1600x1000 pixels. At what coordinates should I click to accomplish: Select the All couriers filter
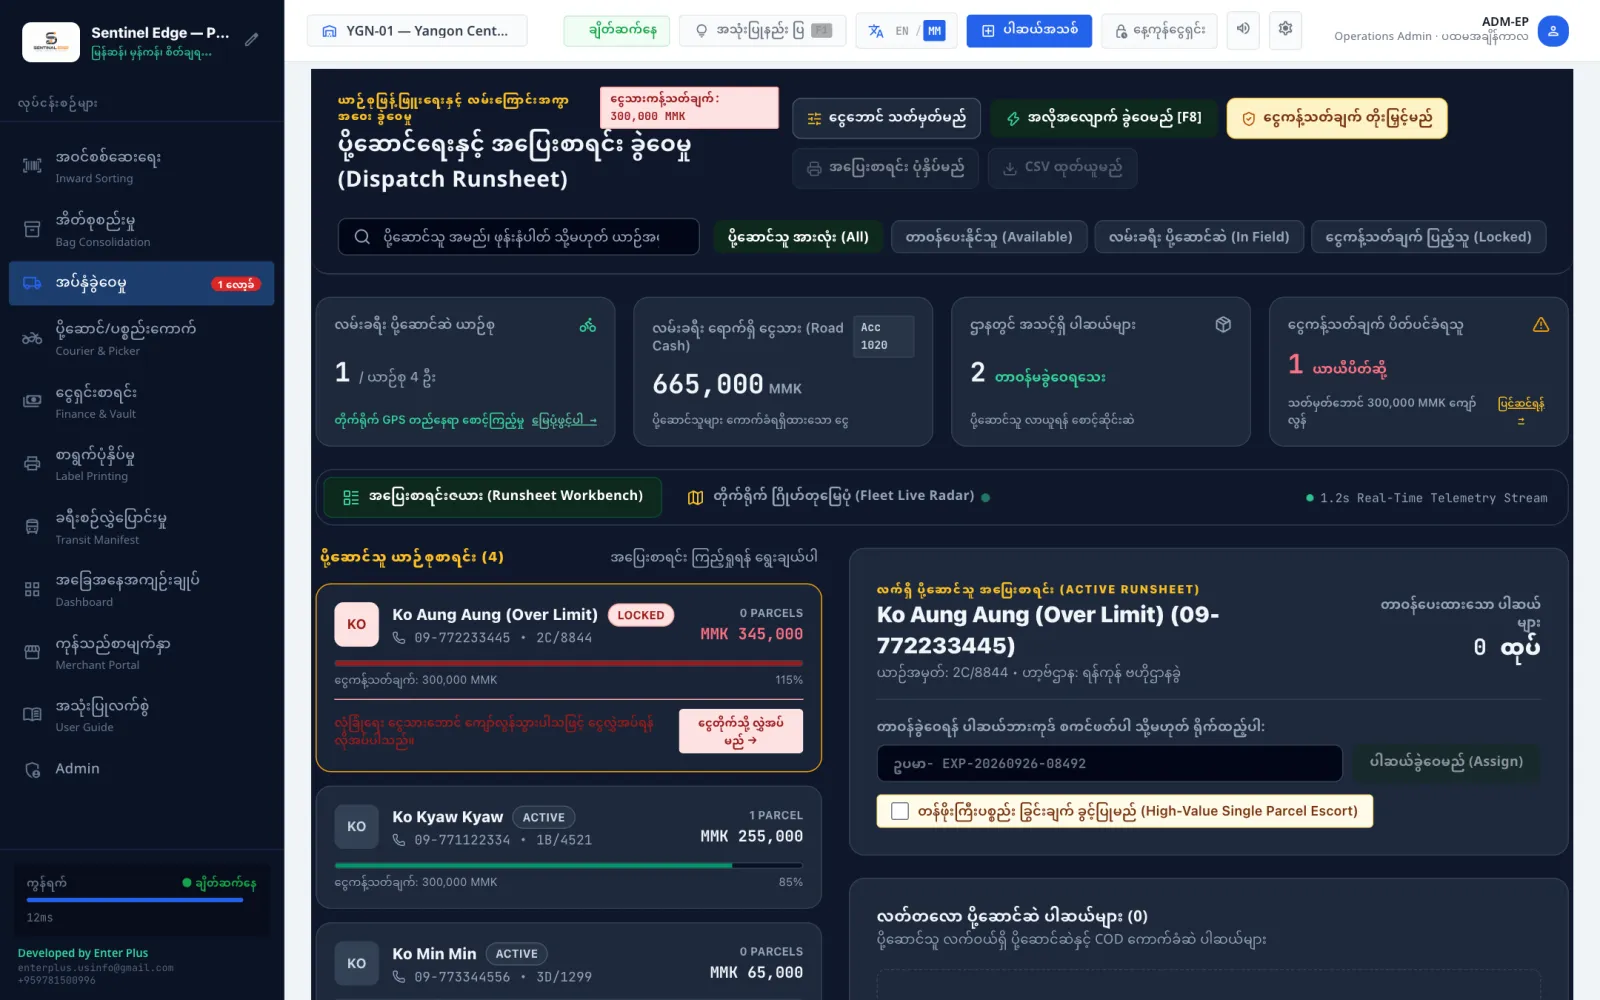[798, 237]
